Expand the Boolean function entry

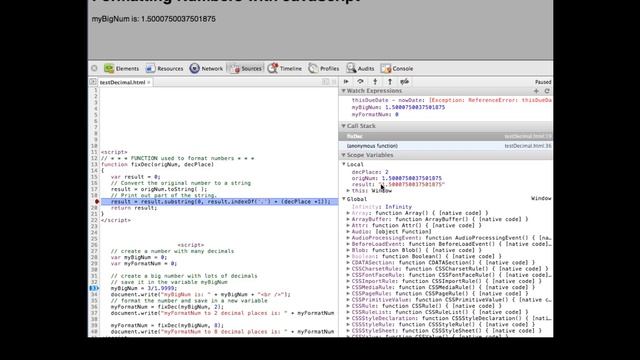point(348,256)
